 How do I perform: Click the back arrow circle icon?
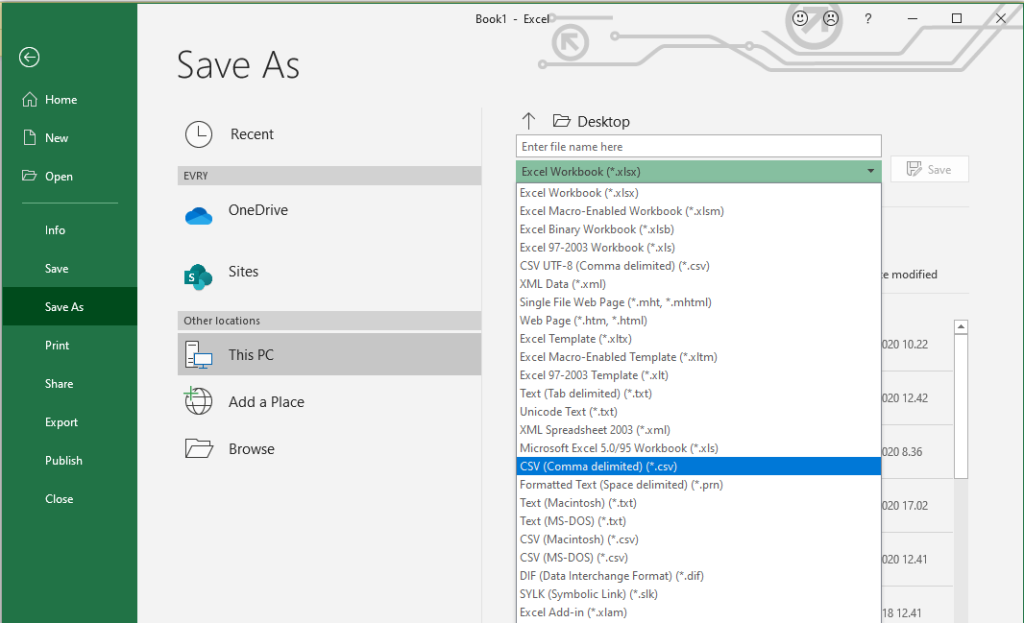pyautogui.click(x=29, y=57)
